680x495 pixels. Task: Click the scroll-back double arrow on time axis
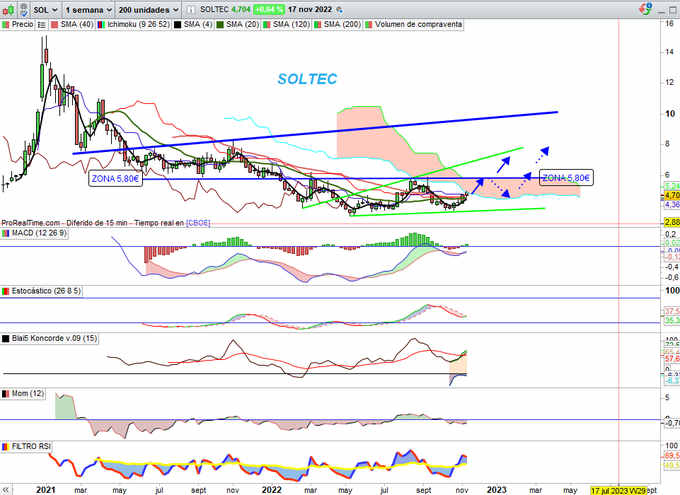(x=5, y=490)
